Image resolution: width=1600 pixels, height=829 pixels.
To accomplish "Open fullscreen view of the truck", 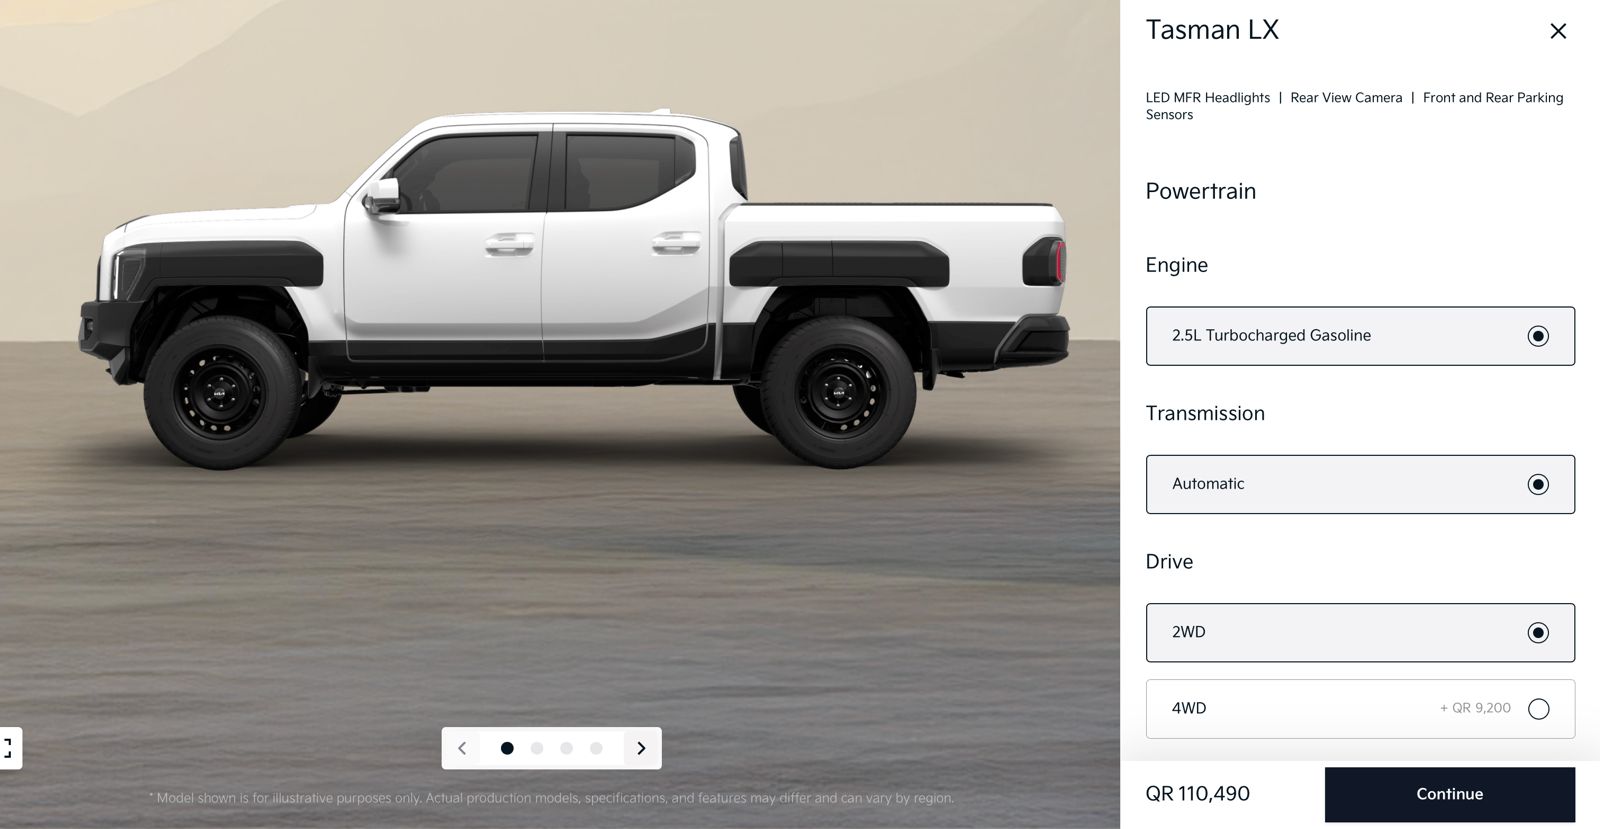I will pos(8,748).
